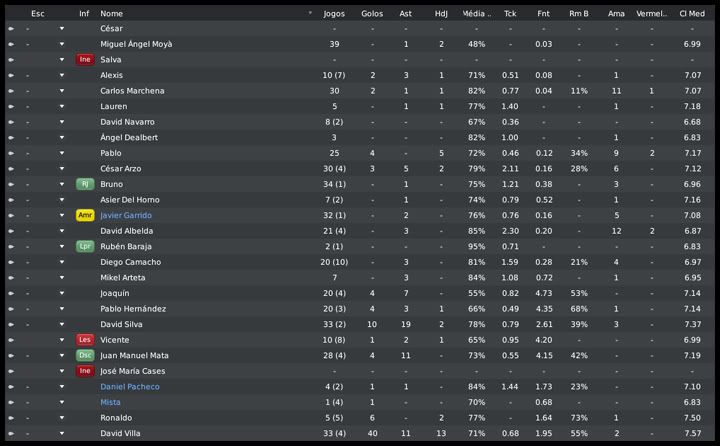Click the red 'Ine' status icon beside Salva

(85, 59)
